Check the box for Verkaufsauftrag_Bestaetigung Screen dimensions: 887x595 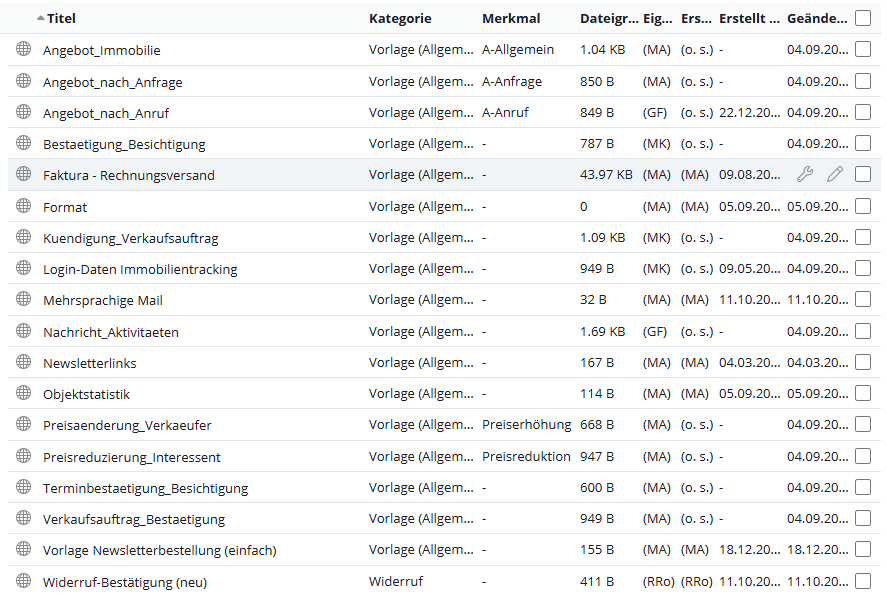(863, 518)
